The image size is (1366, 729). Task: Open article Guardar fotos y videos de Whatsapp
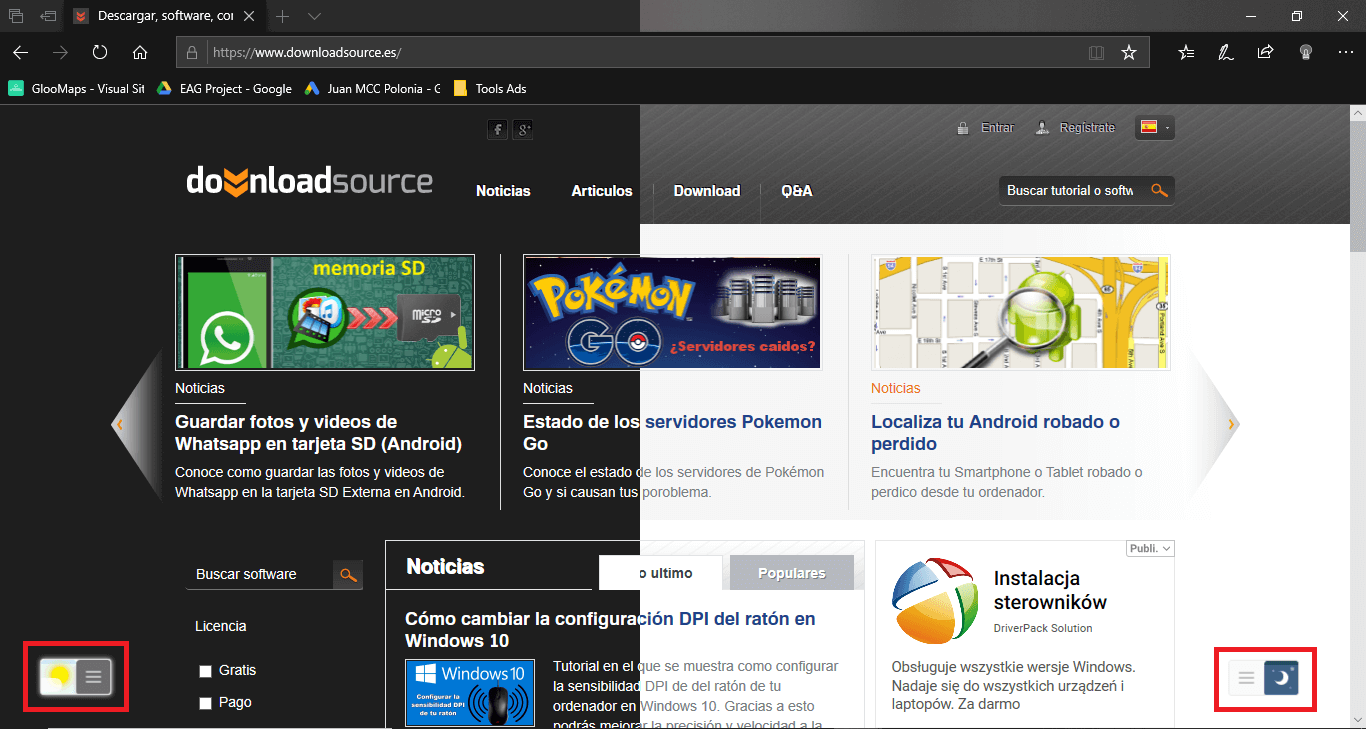tap(318, 432)
